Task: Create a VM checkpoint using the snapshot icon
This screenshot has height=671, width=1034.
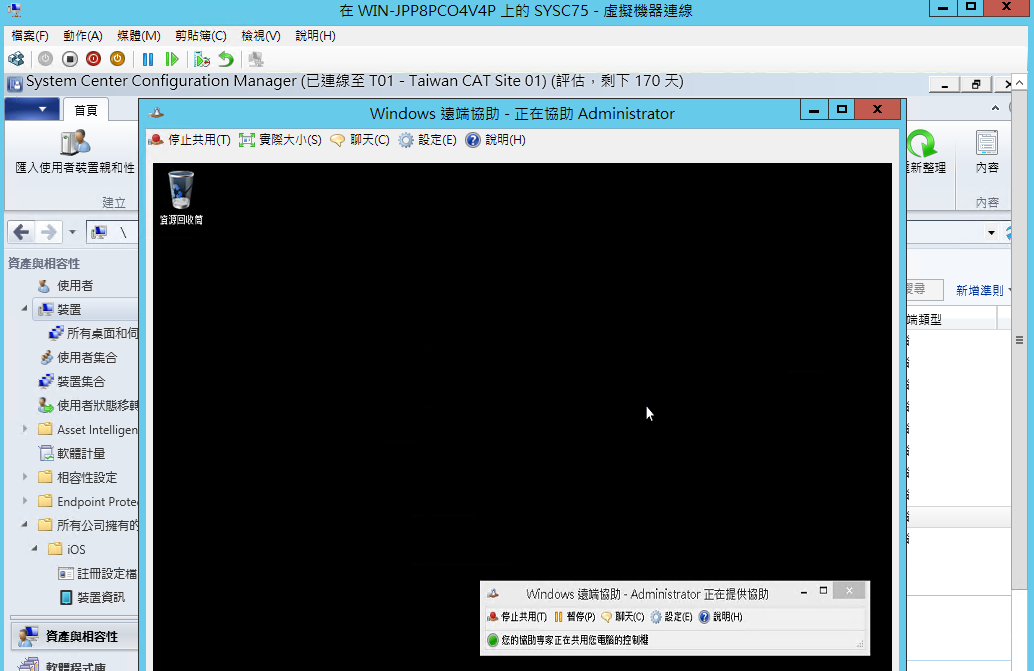Action: click(202, 59)
